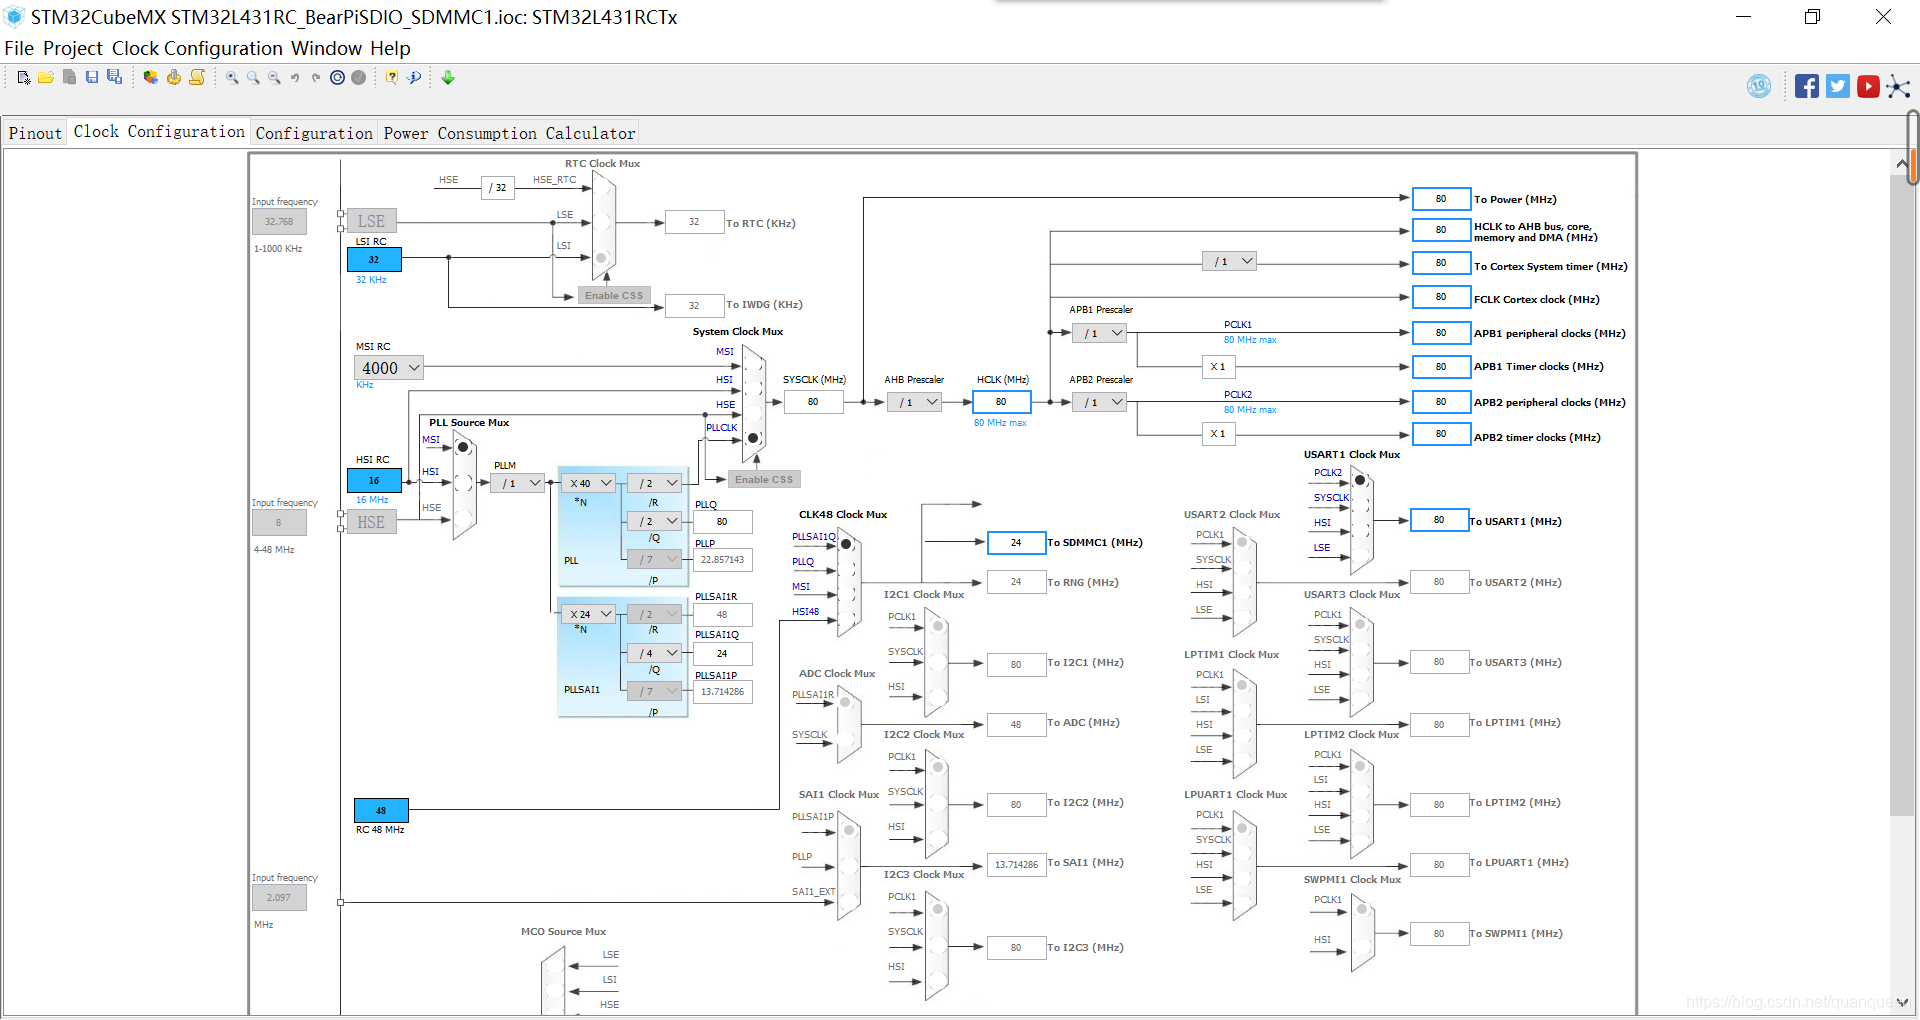Generate the project report with the colored shapes icon

[x=150, y=77]
